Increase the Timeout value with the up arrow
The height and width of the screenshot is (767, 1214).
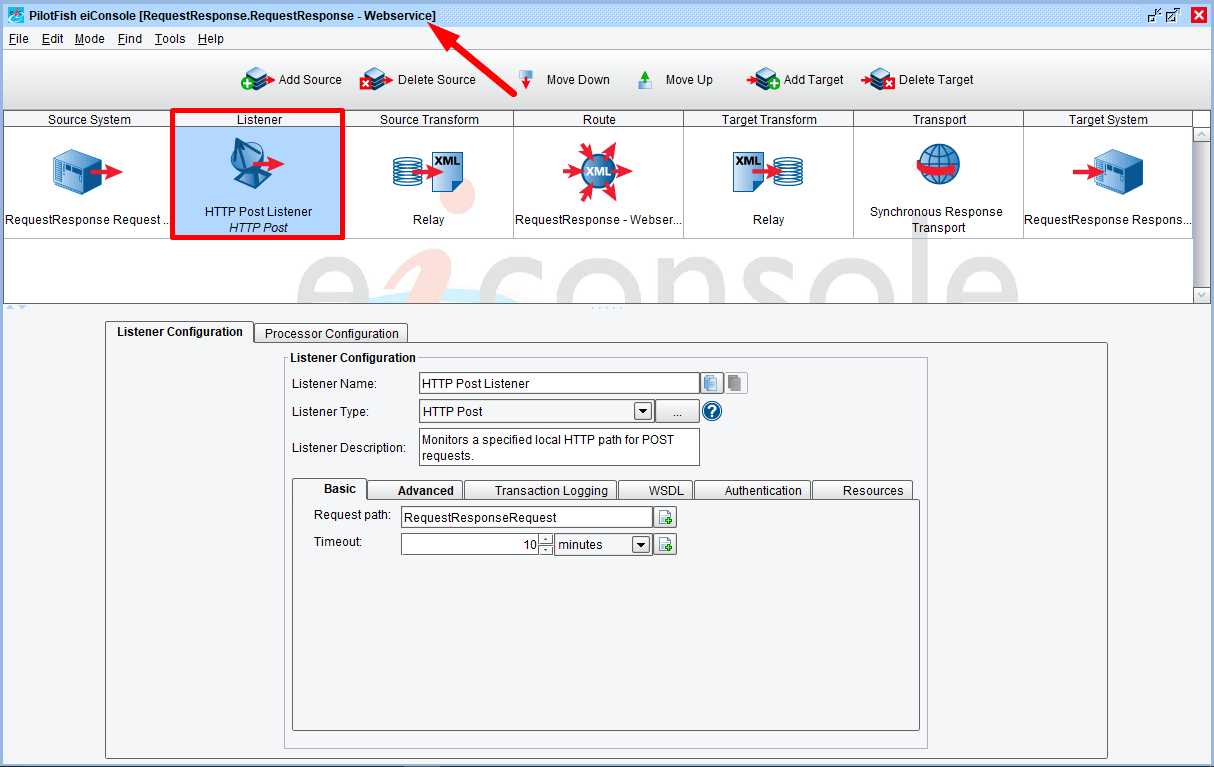coord(545,540)
